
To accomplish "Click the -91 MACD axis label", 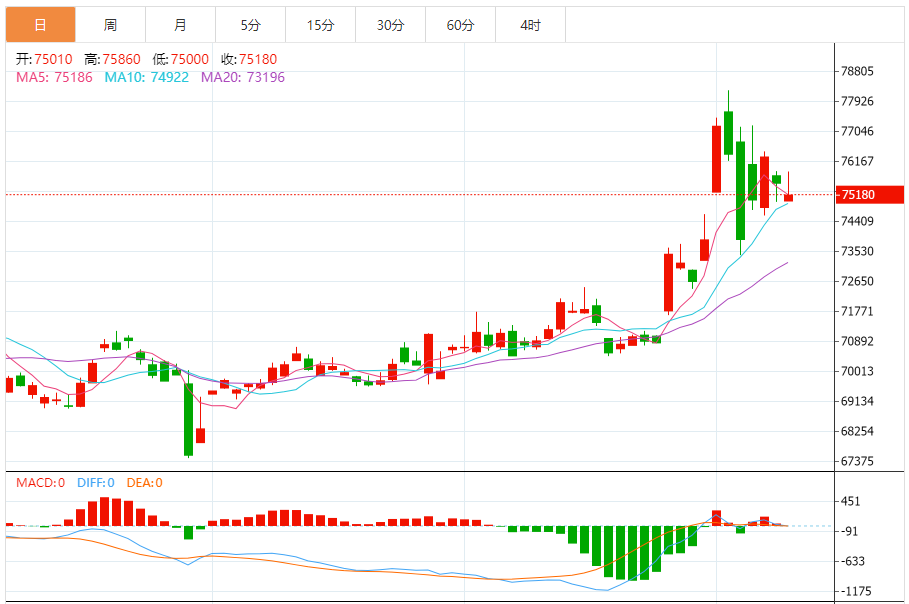I will click(850, 531).
